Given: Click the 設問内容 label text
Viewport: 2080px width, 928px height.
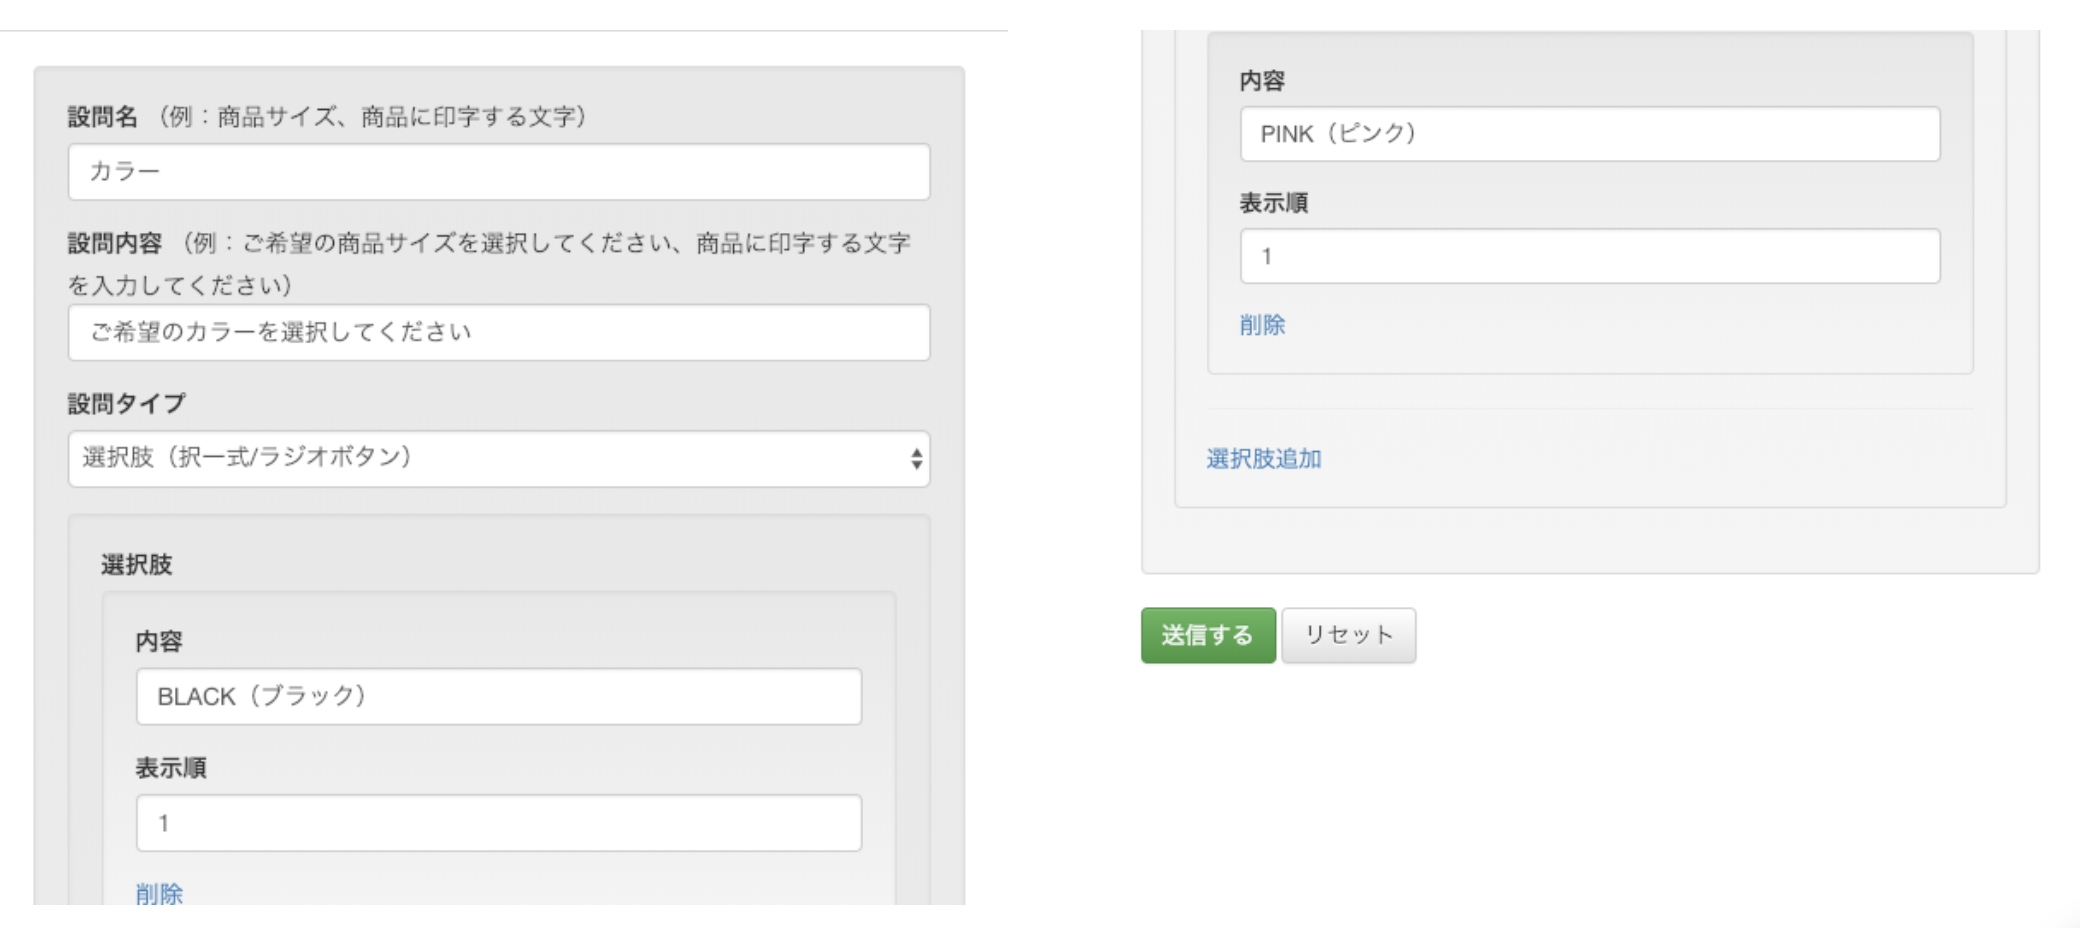Looking at the screenshot, I should pos(115,243).
